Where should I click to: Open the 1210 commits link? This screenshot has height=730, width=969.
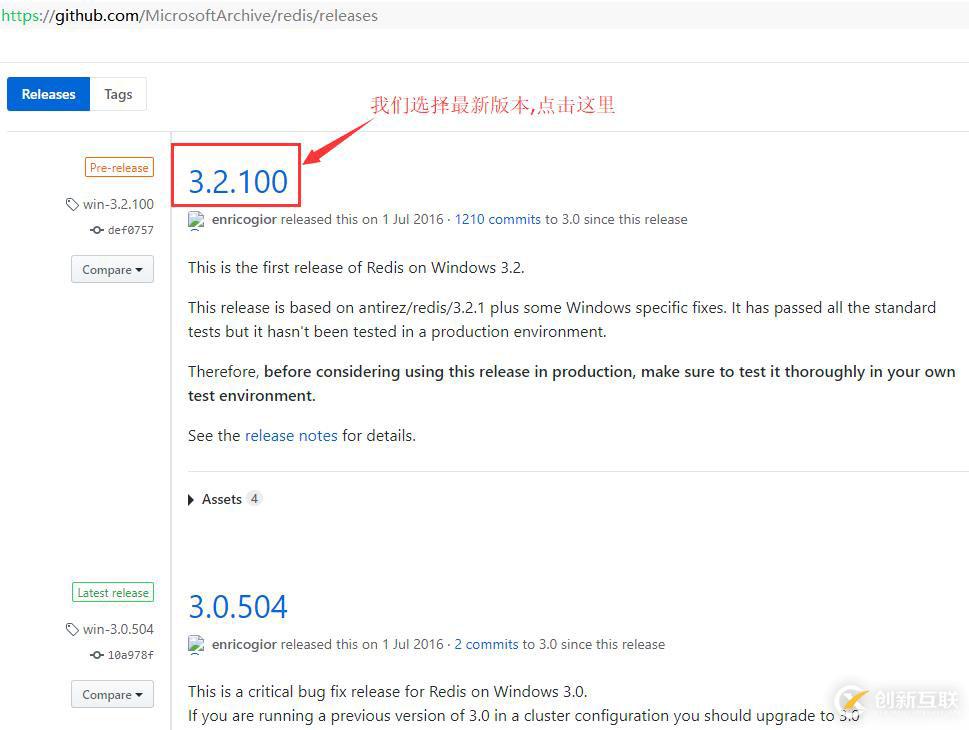(x=497, y=219)
